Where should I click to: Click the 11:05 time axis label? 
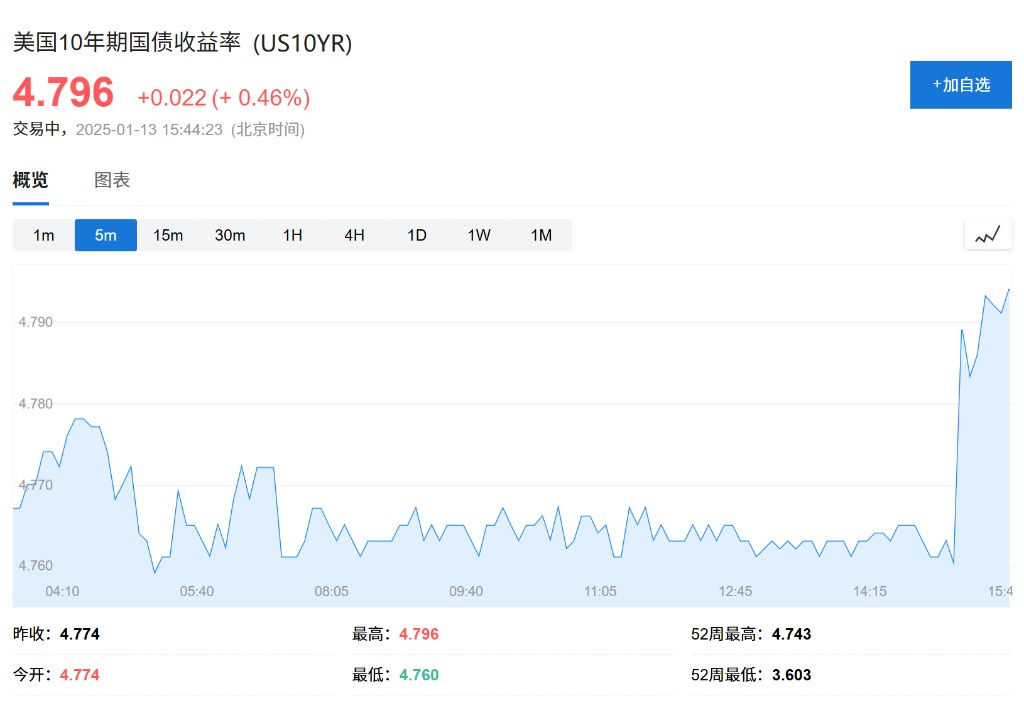point(600,591)
